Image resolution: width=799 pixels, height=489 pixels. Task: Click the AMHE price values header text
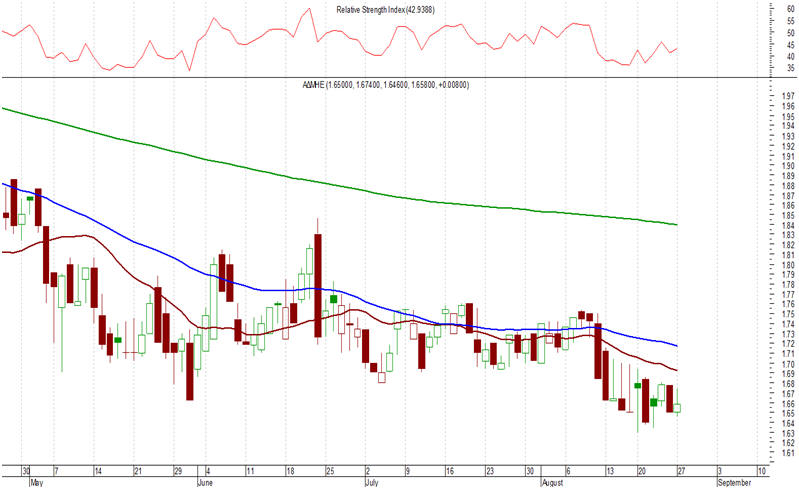point(386,85)
